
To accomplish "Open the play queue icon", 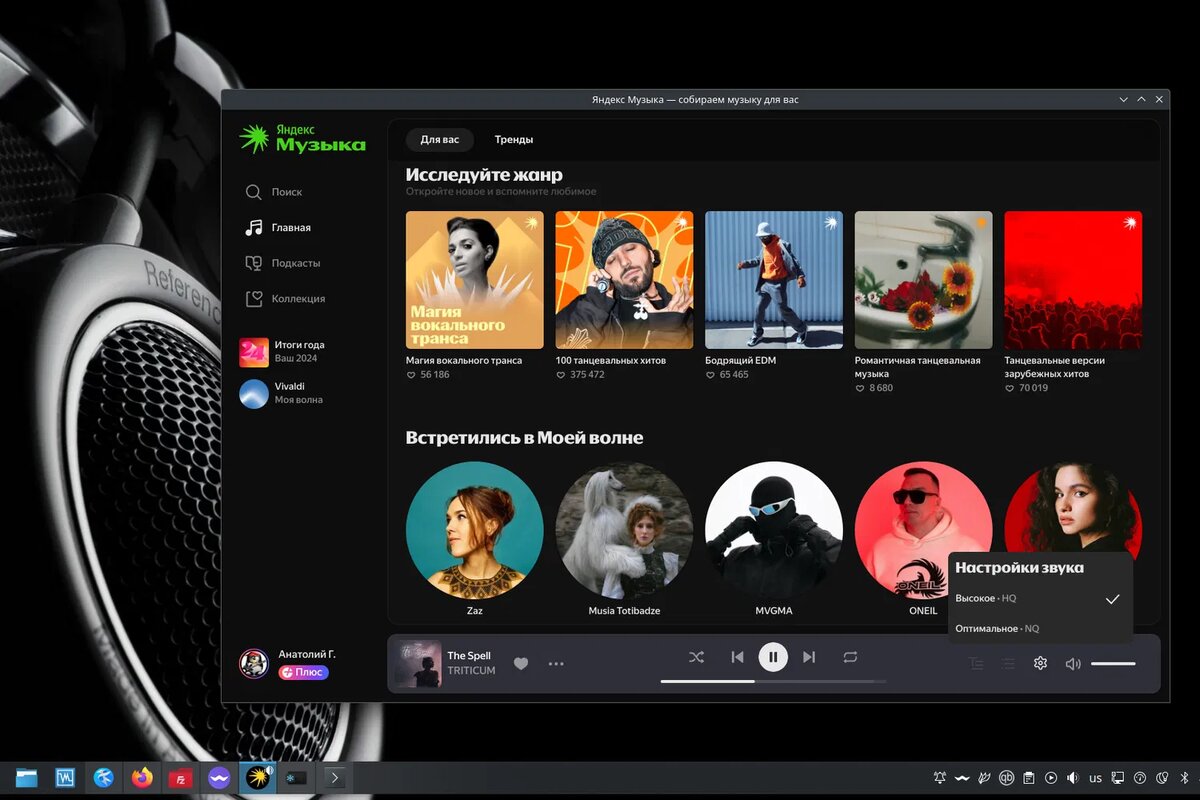I will (x=1008, y=663).
